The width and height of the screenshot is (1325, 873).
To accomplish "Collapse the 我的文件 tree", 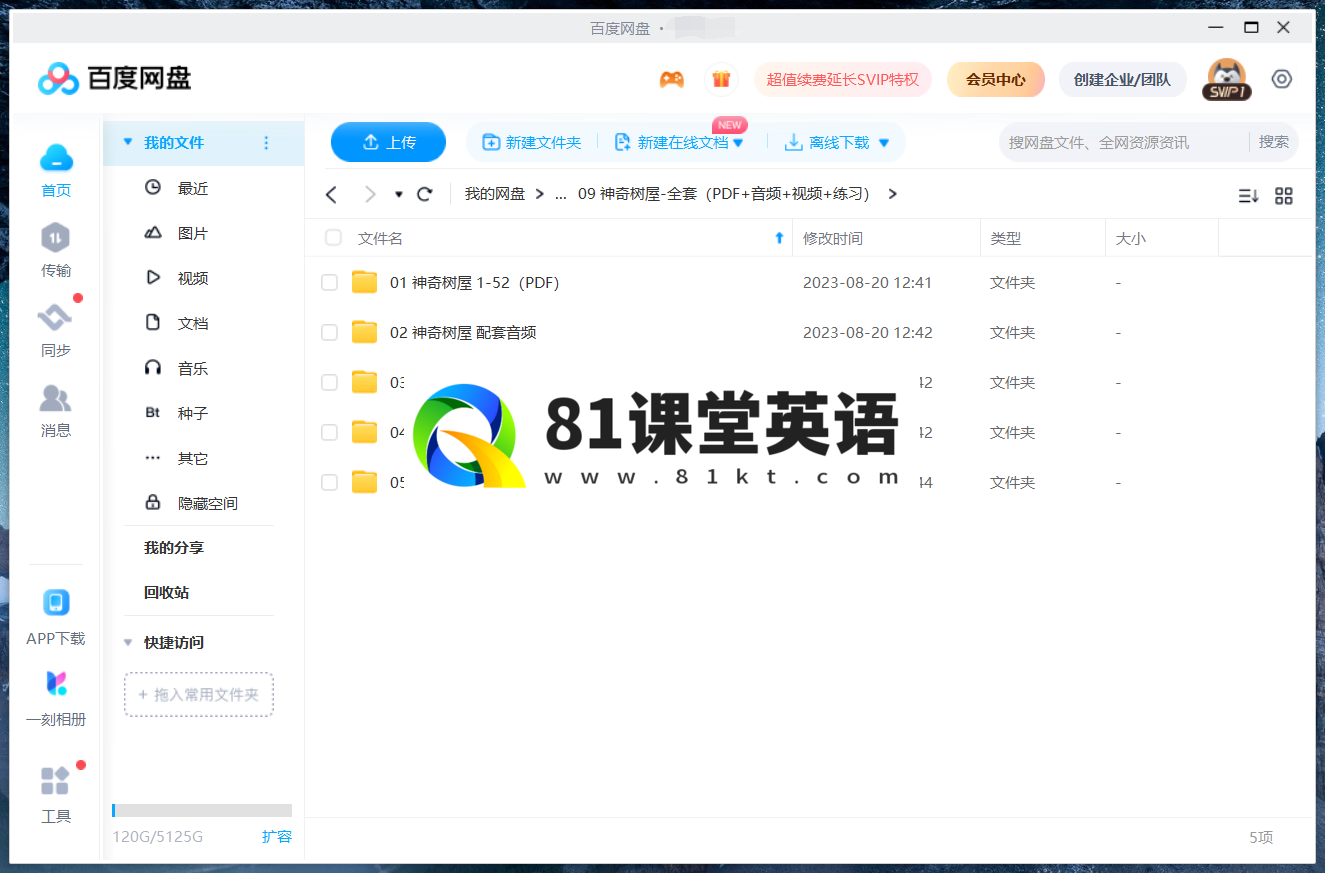I will 127,143.
